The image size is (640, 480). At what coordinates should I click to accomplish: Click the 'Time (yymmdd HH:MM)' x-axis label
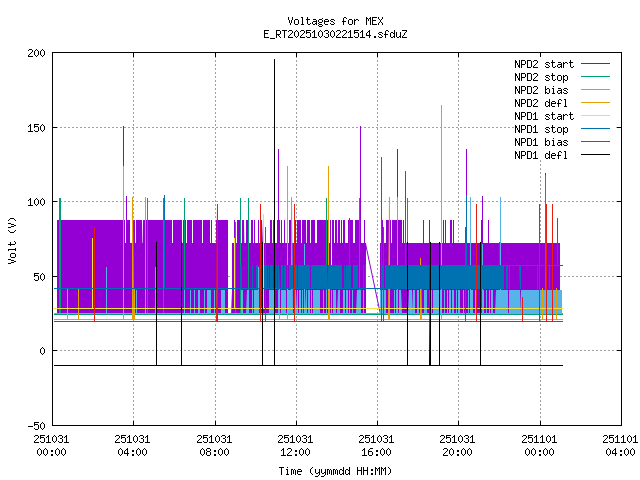335,470
